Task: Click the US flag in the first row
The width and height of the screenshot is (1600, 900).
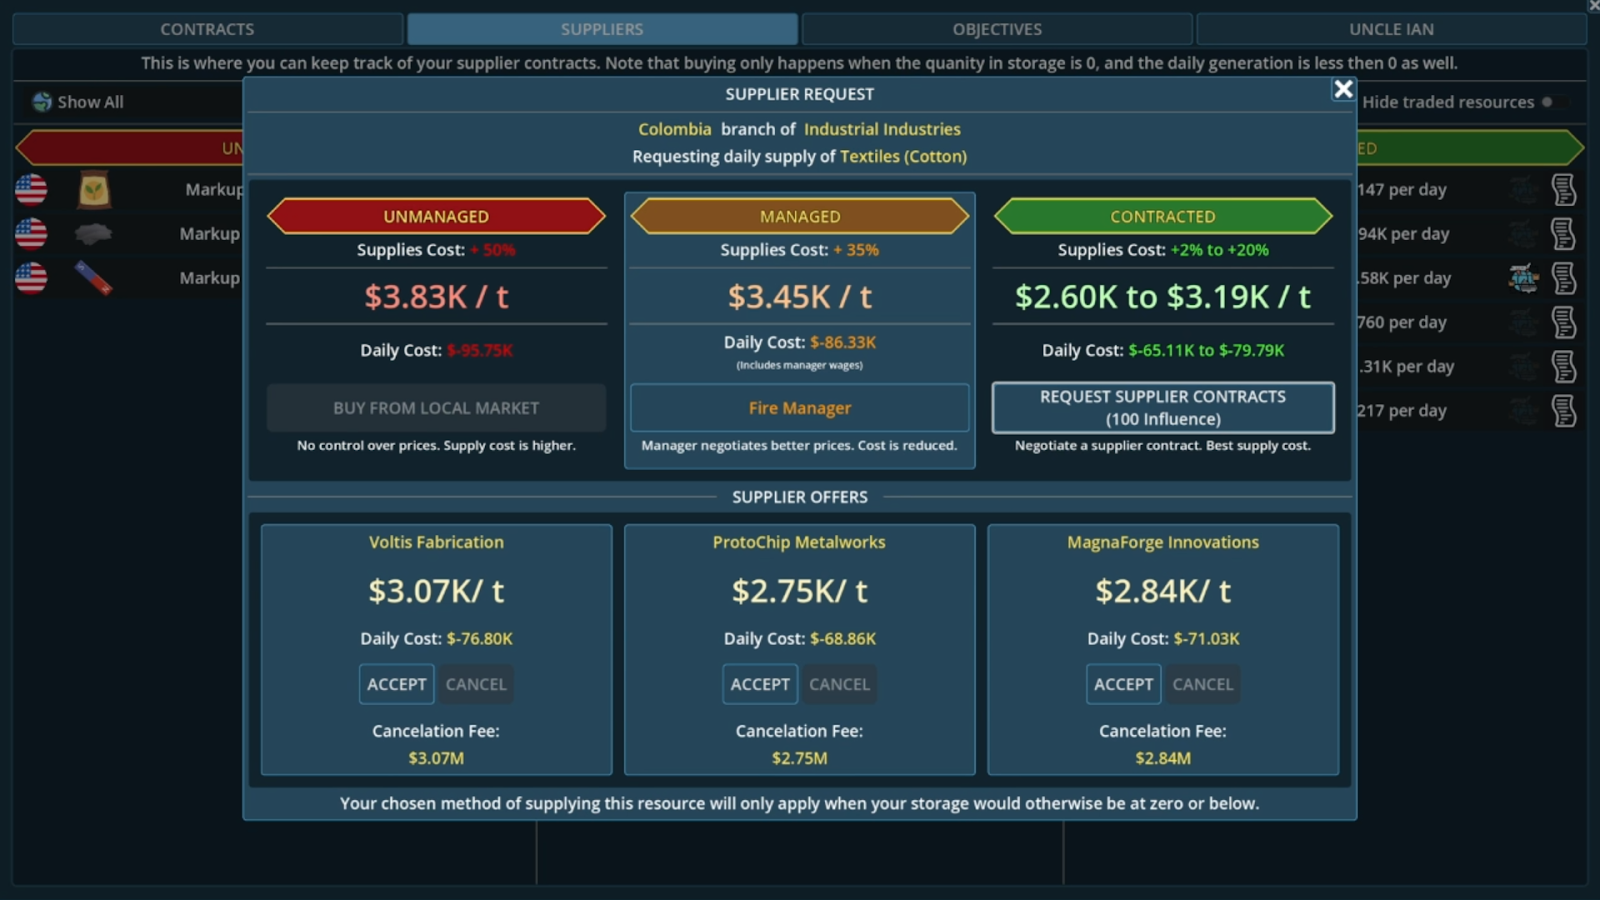Action: click(x=31, y=190)
